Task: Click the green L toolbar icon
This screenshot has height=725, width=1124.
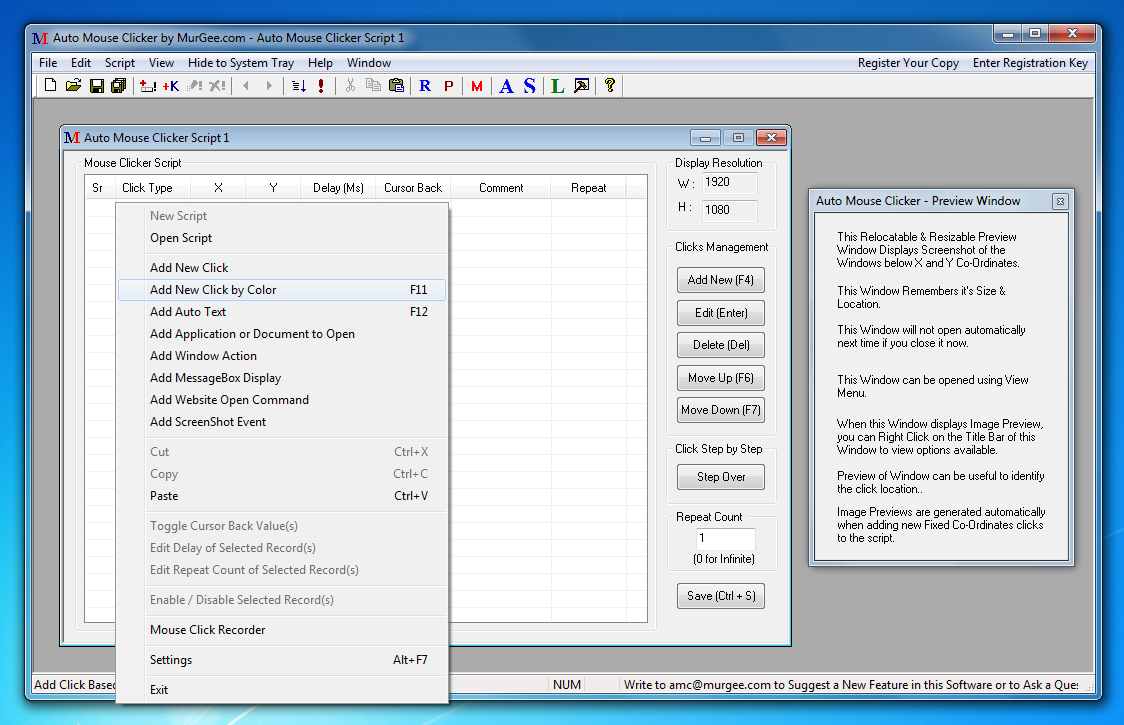Action: (558, 85)
